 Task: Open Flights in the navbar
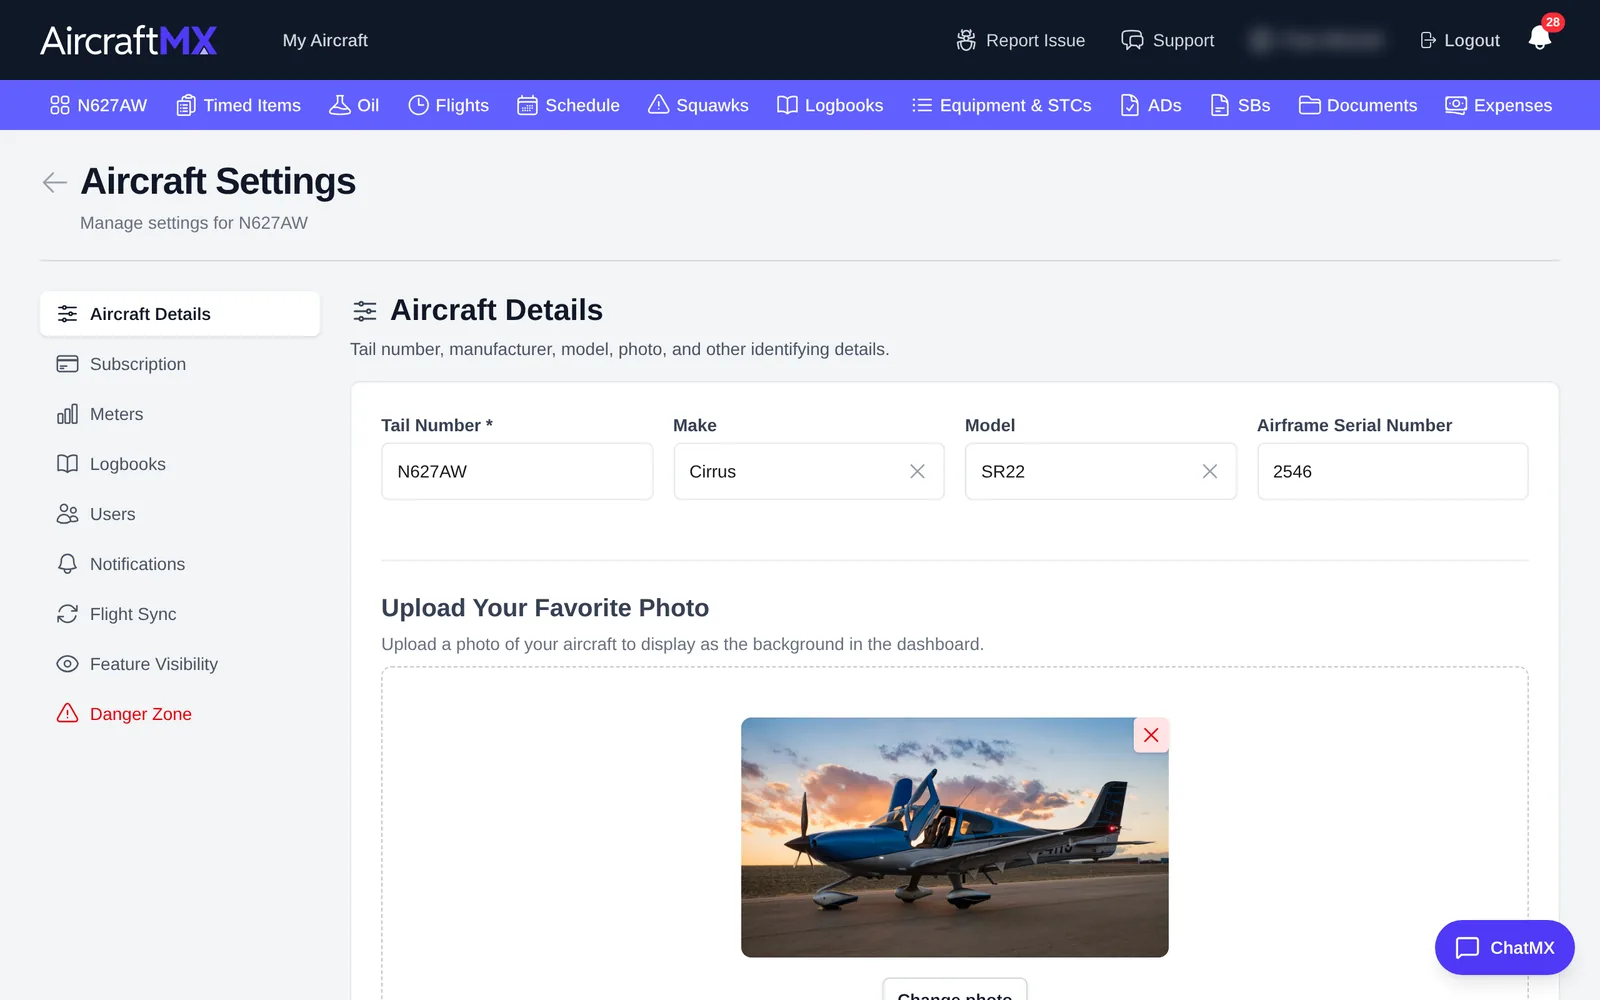click(448, 105)
